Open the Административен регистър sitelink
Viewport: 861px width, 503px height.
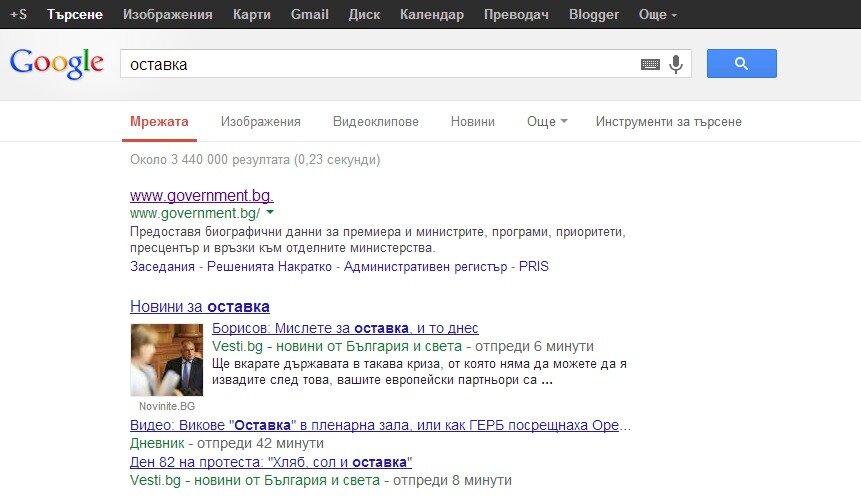click(x=426, y=267)
